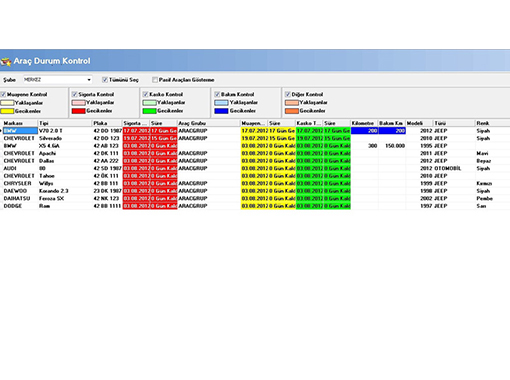Image resolution: width=510 pixels, height=380 pixels.
Task: Toggle the Sigorta Kontrol checkbox
Action: (x=75, y=94)
